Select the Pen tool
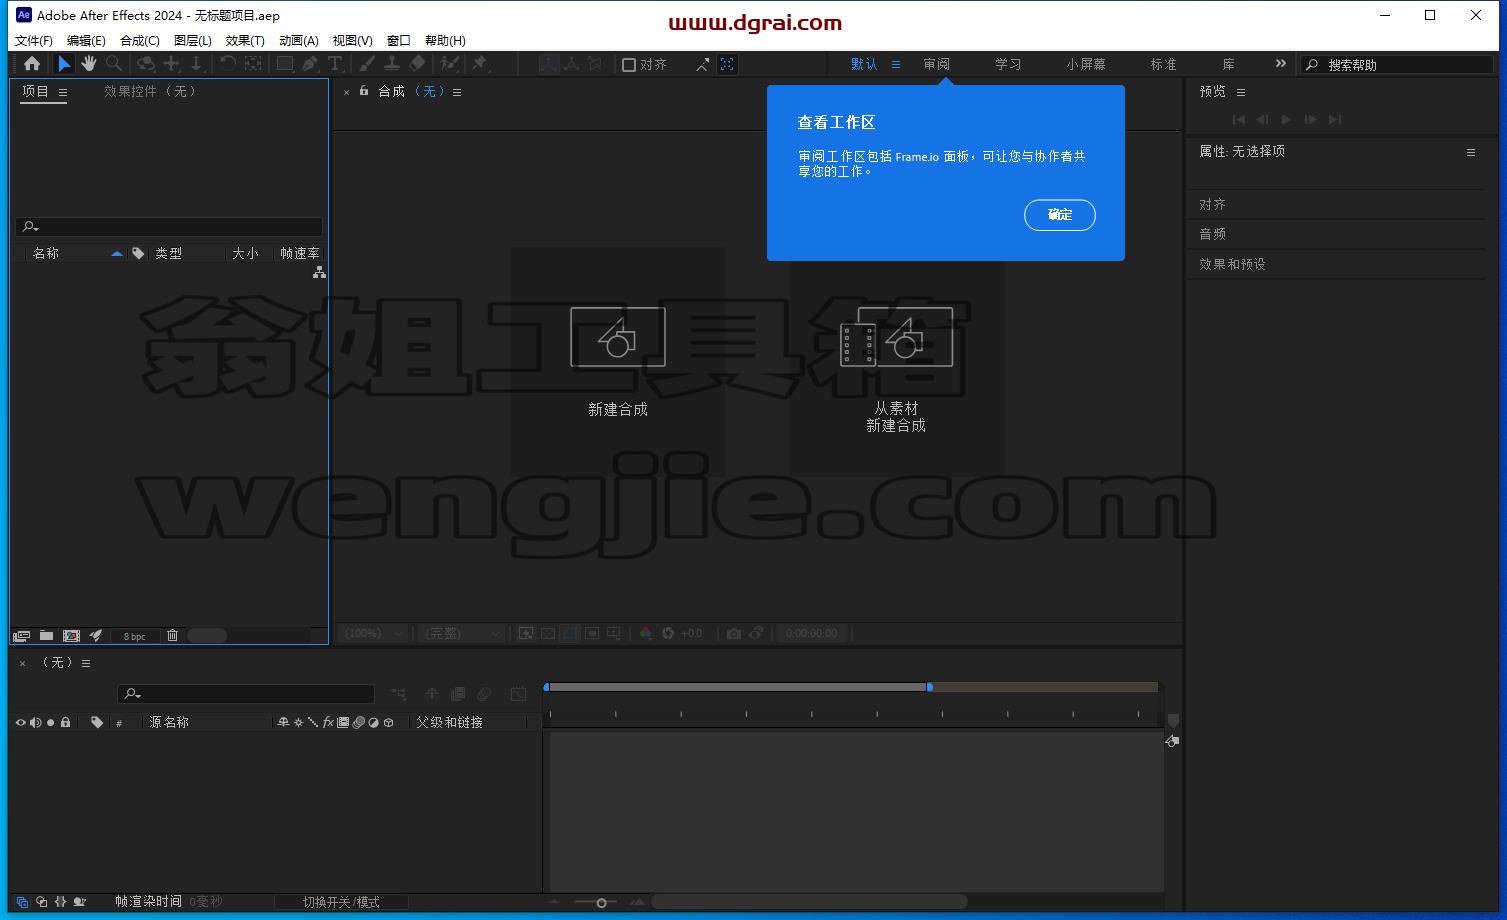The image size is (1507, 920). (310, 64)
